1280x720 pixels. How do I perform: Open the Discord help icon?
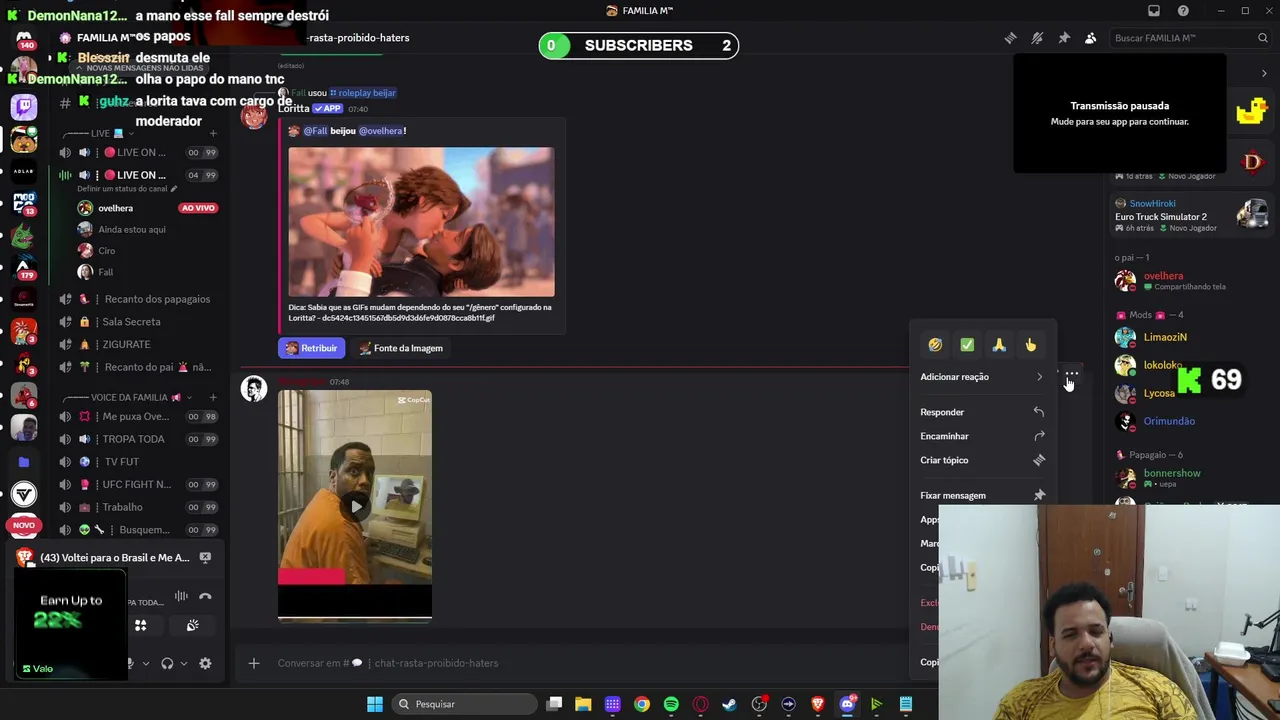[x=1184, y=11]
